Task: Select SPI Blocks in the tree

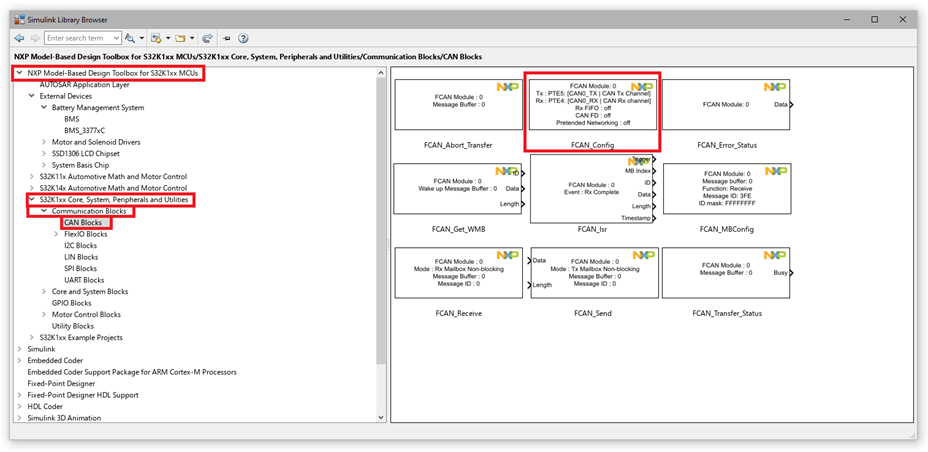Action: click(80, 269)
